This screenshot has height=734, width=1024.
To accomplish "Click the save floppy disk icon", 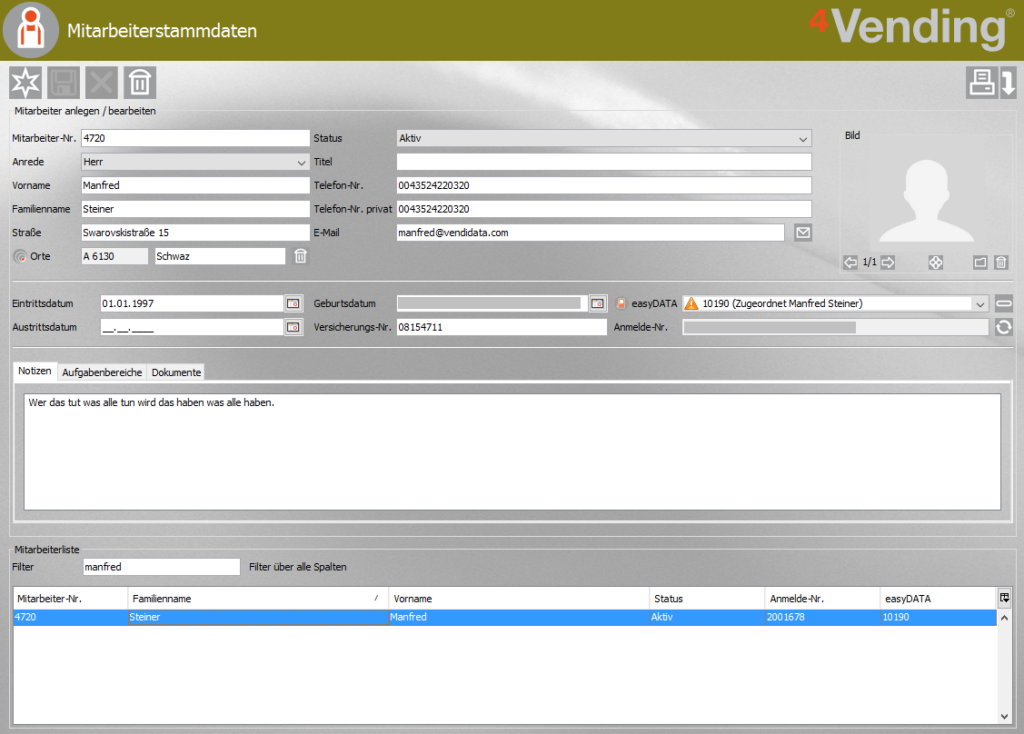I will [x=63, y=83].
